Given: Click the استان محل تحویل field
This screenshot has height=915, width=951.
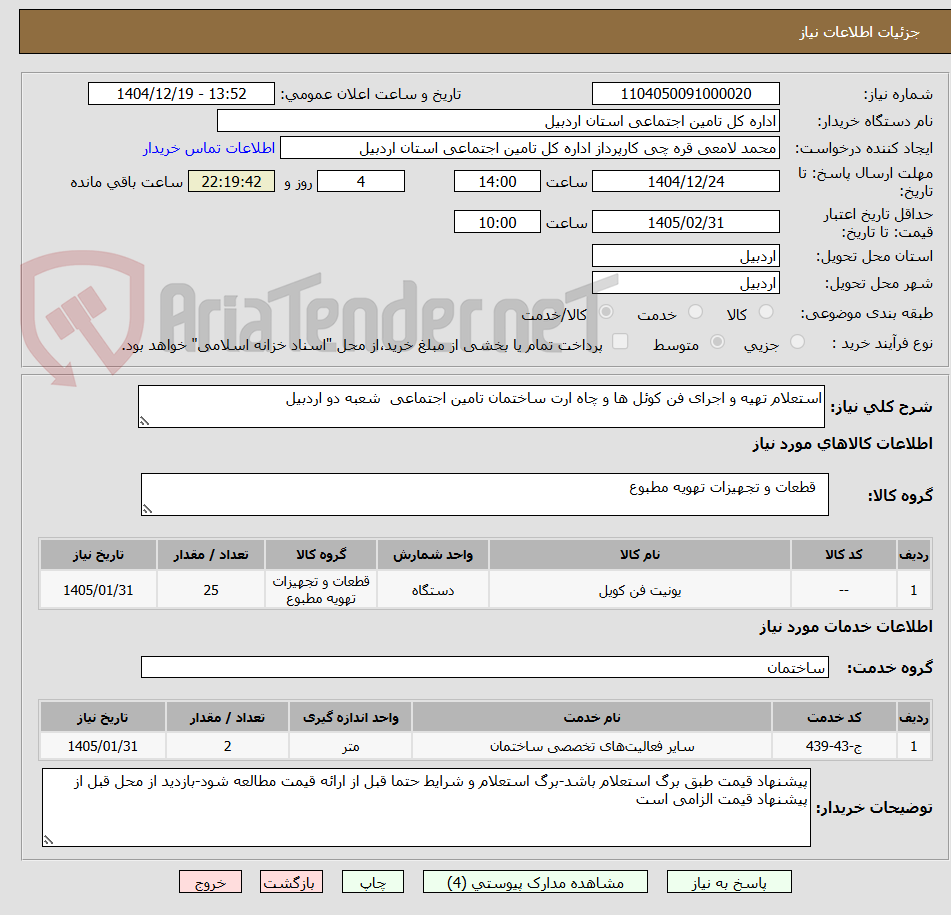Looking at the screenshot, I should tap(685, 256).
